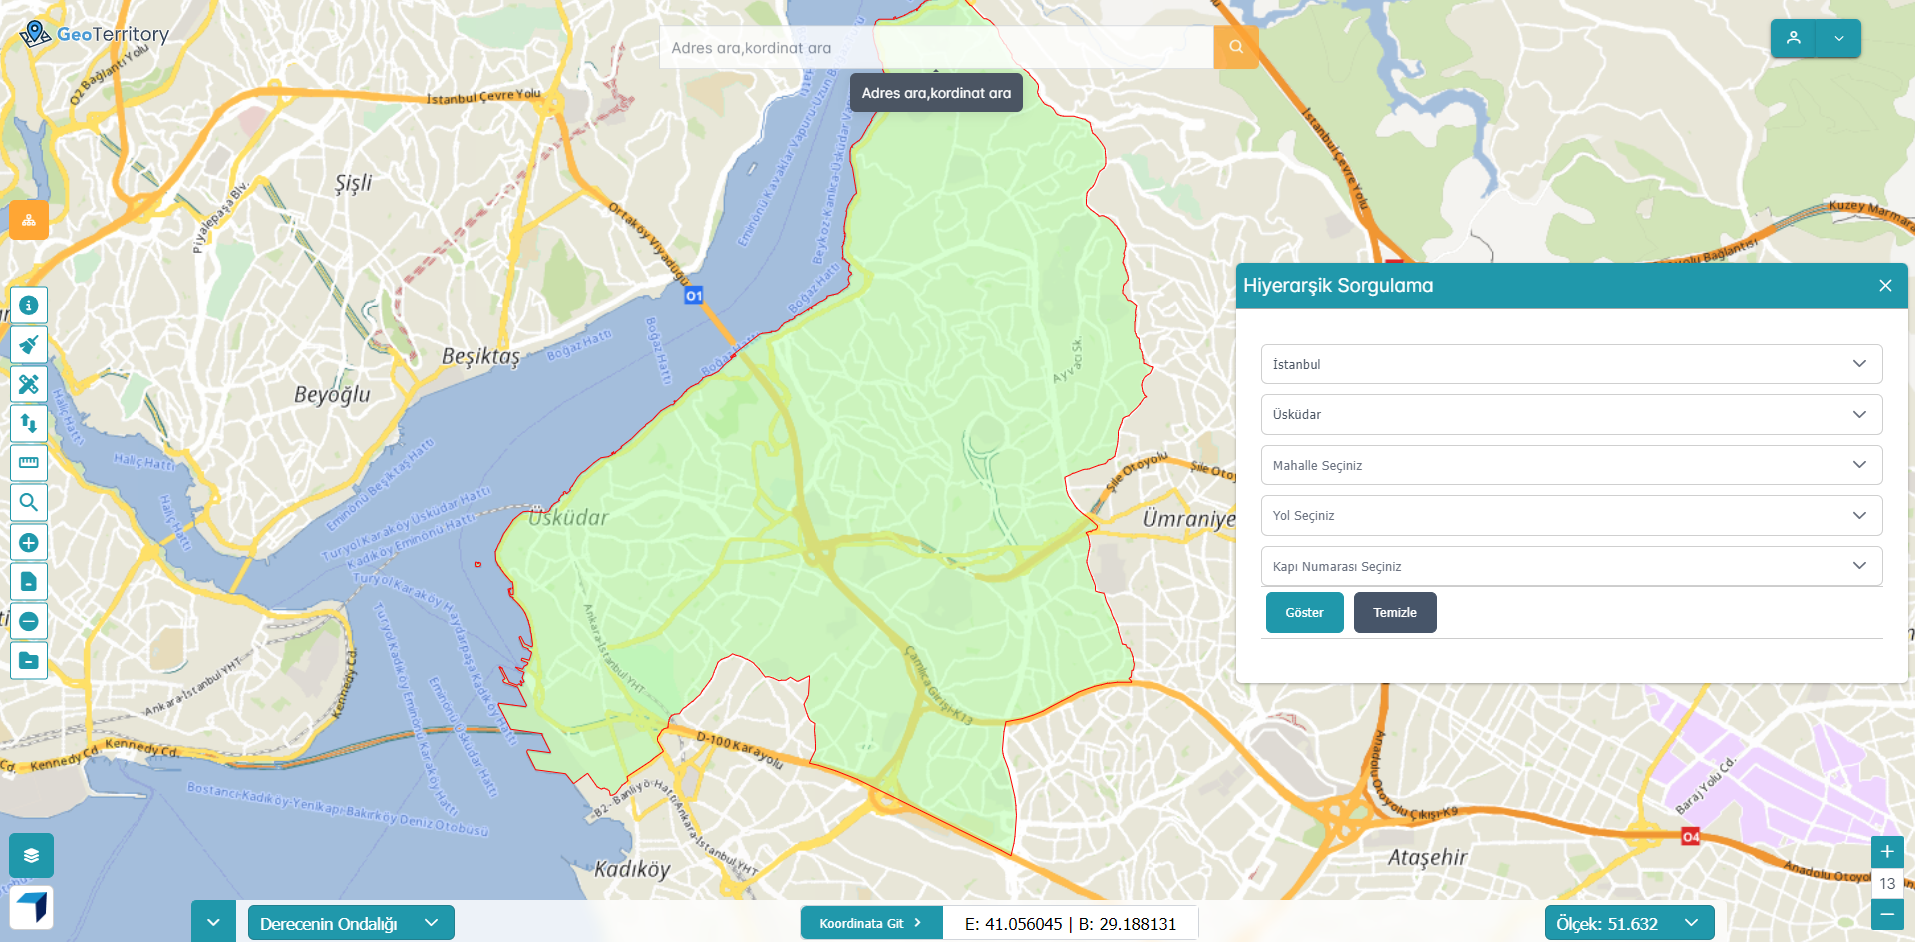This screenshot has height=942, width=1915.
Task: Select the broom clear-map tool
Action: [x=29, y=345]
